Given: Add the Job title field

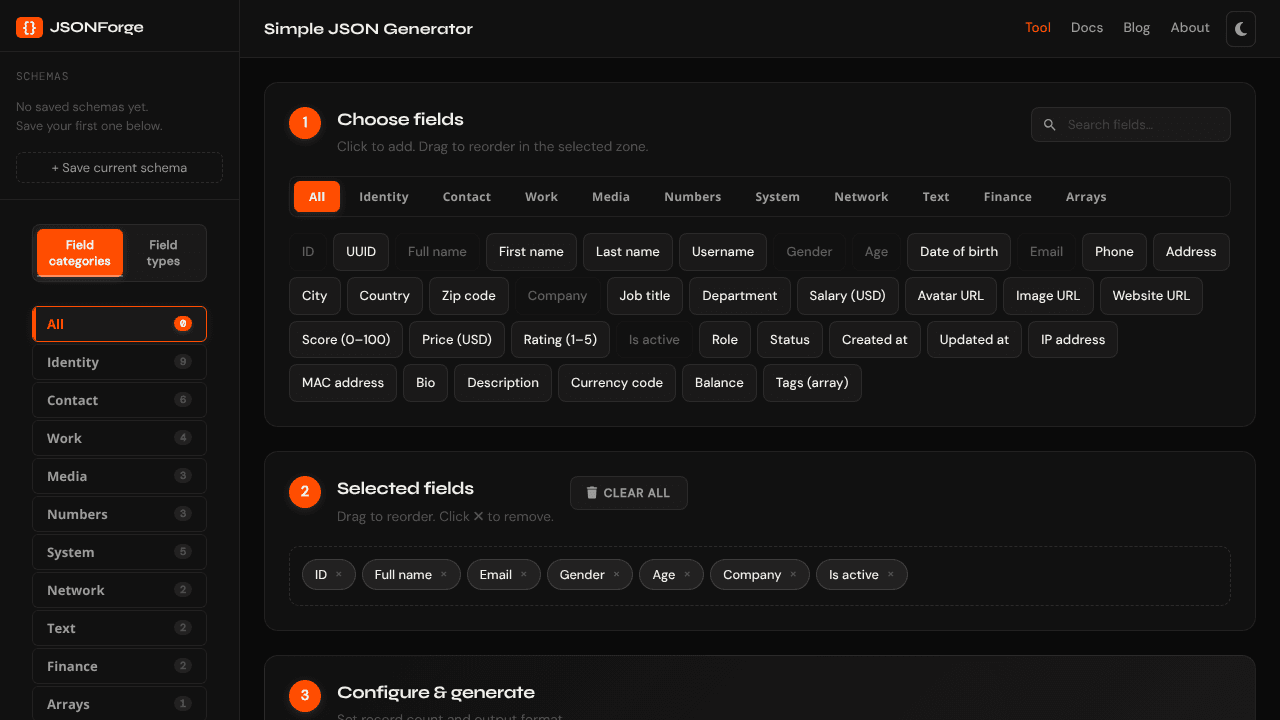Looking at the screenshot, I should tap(645, 296).
